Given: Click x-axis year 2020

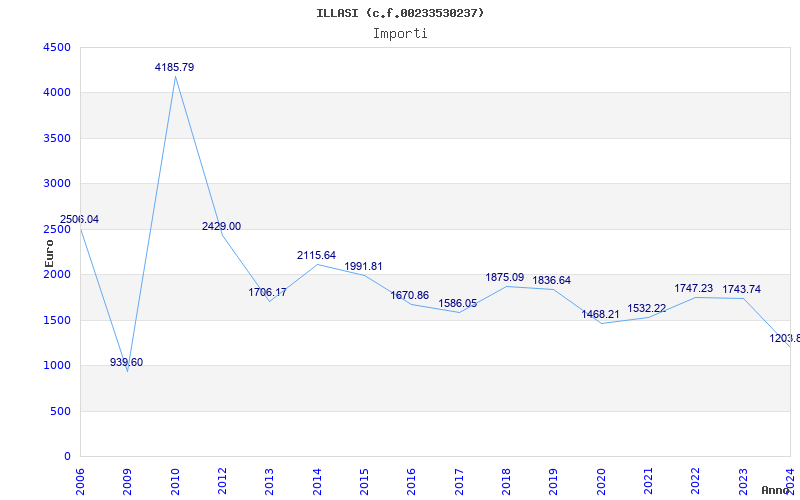Looking at the screenshot, I should pos(601,482).
